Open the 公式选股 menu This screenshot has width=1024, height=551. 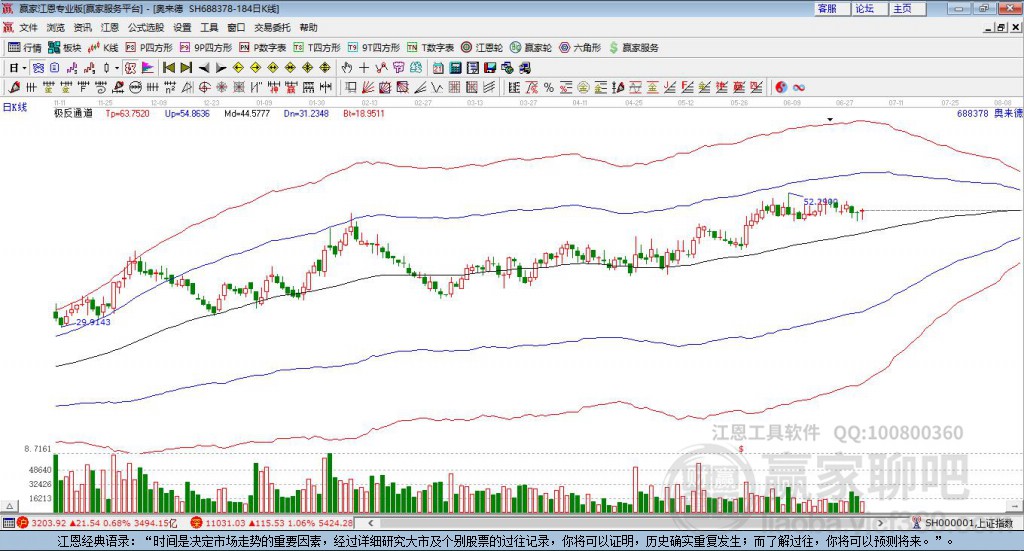[145, 28]
